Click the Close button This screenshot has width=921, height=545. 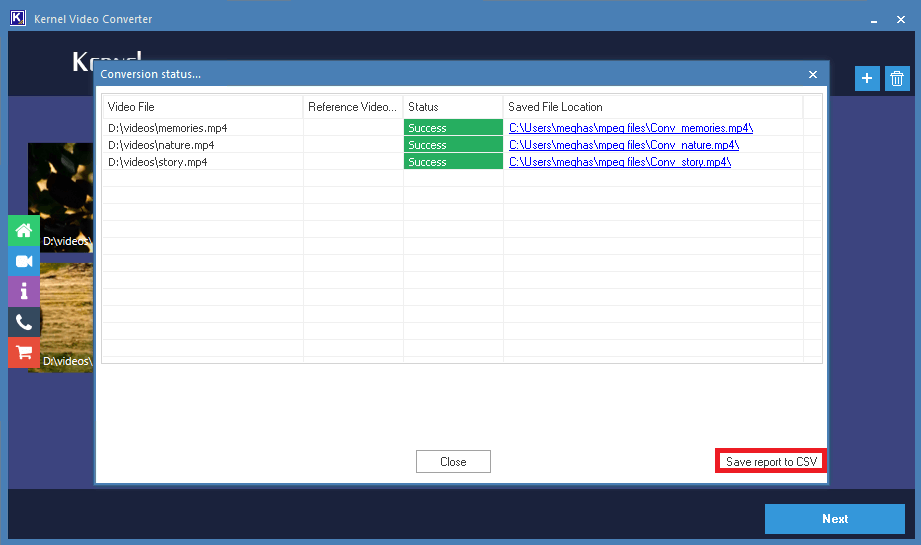(453, 462)
